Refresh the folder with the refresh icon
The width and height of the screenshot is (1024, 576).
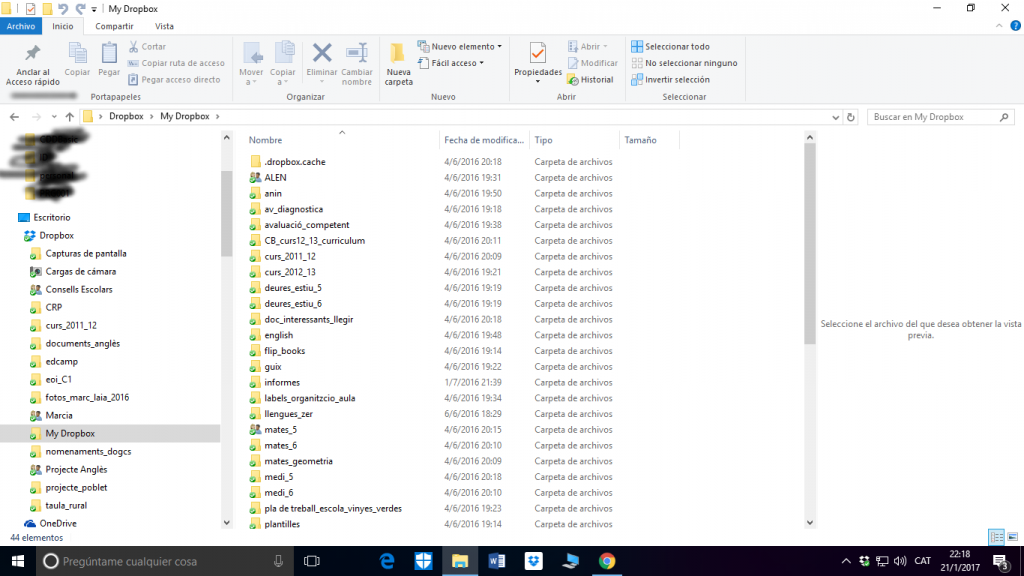click(849, 116)
